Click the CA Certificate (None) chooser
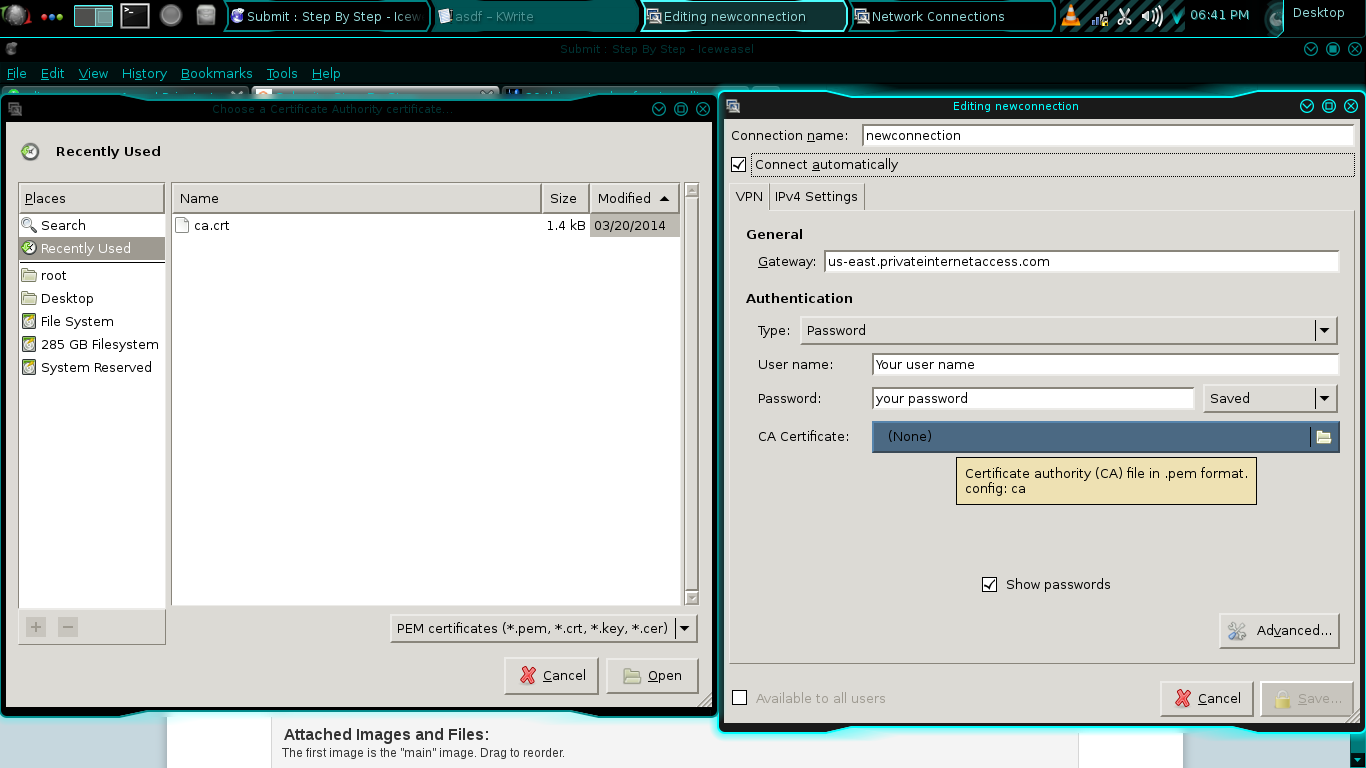Screen dimensions: 1366x768 tap(1091, 436)
